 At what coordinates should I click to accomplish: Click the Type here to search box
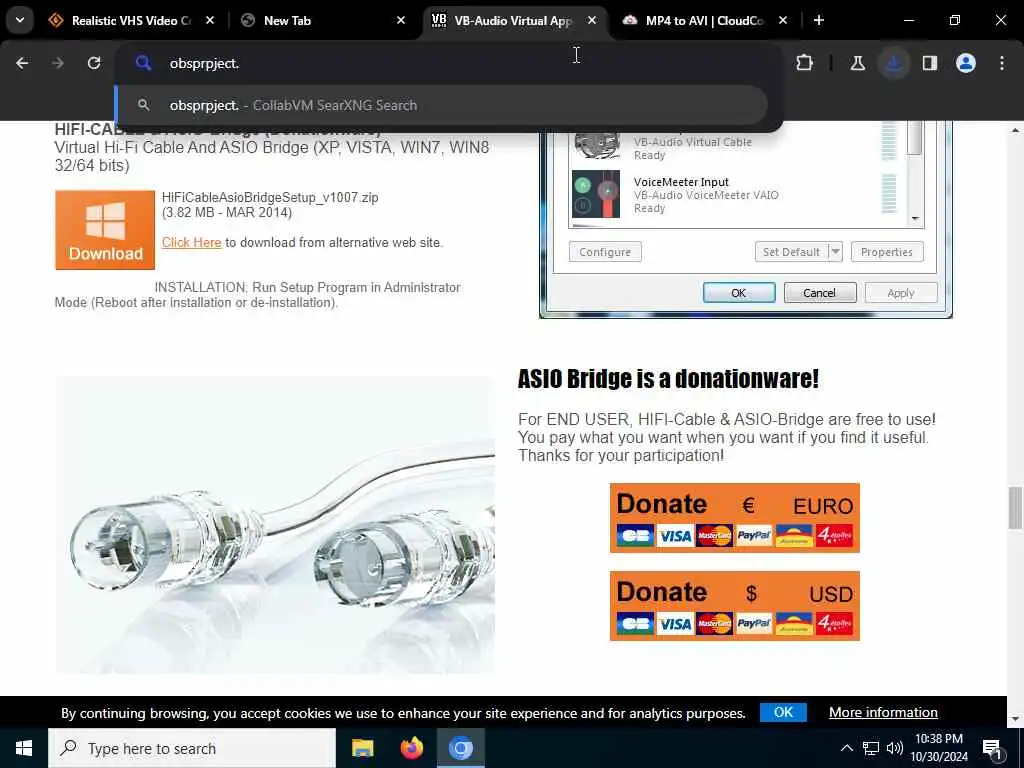click(x=192, y=748)
